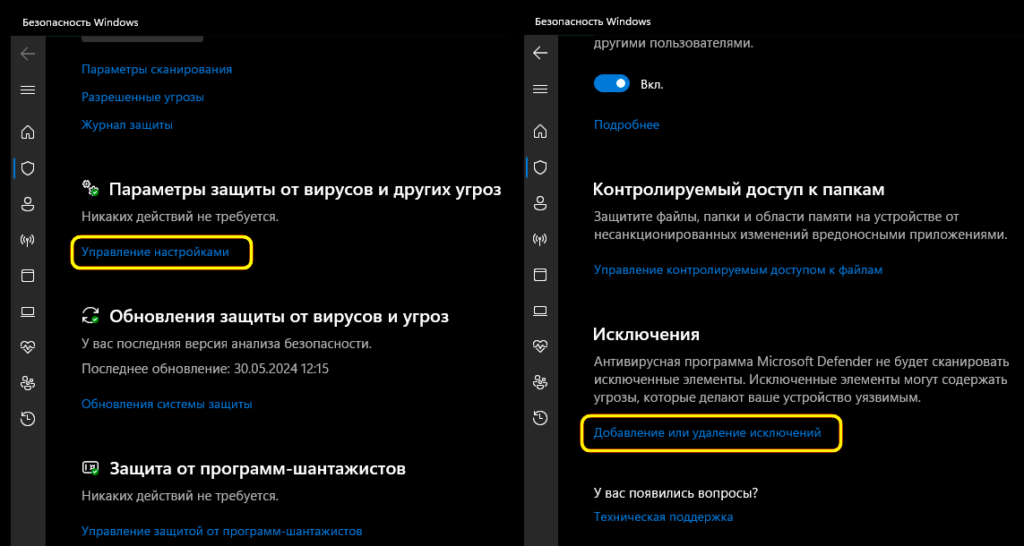Click Исключения section heading

(647, 334)
